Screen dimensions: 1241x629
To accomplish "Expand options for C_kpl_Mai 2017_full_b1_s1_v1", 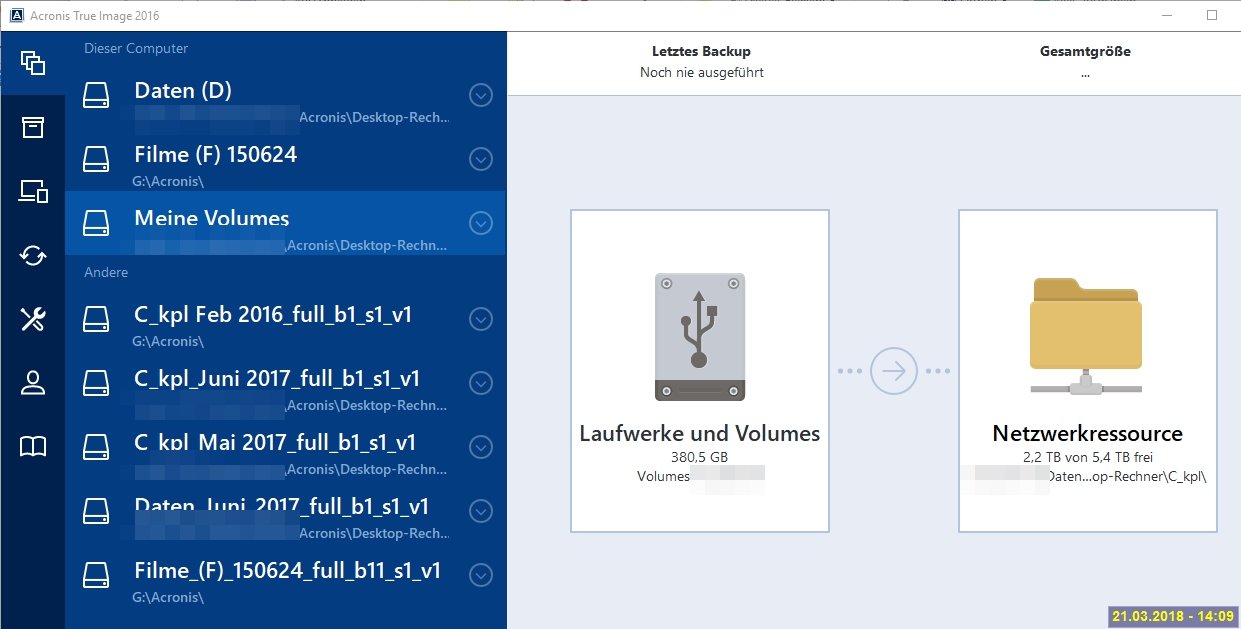I will point(481,447).
